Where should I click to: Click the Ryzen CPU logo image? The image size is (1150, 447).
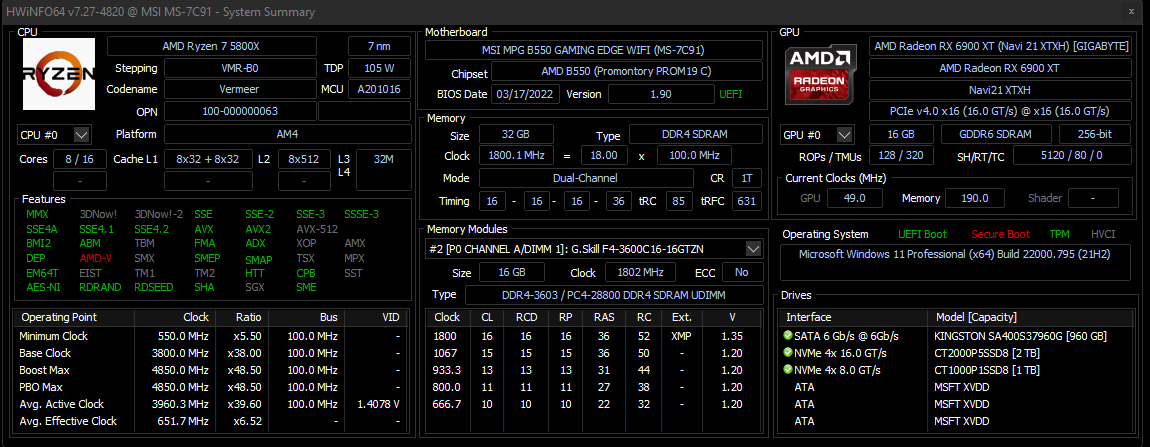point(59,73)
